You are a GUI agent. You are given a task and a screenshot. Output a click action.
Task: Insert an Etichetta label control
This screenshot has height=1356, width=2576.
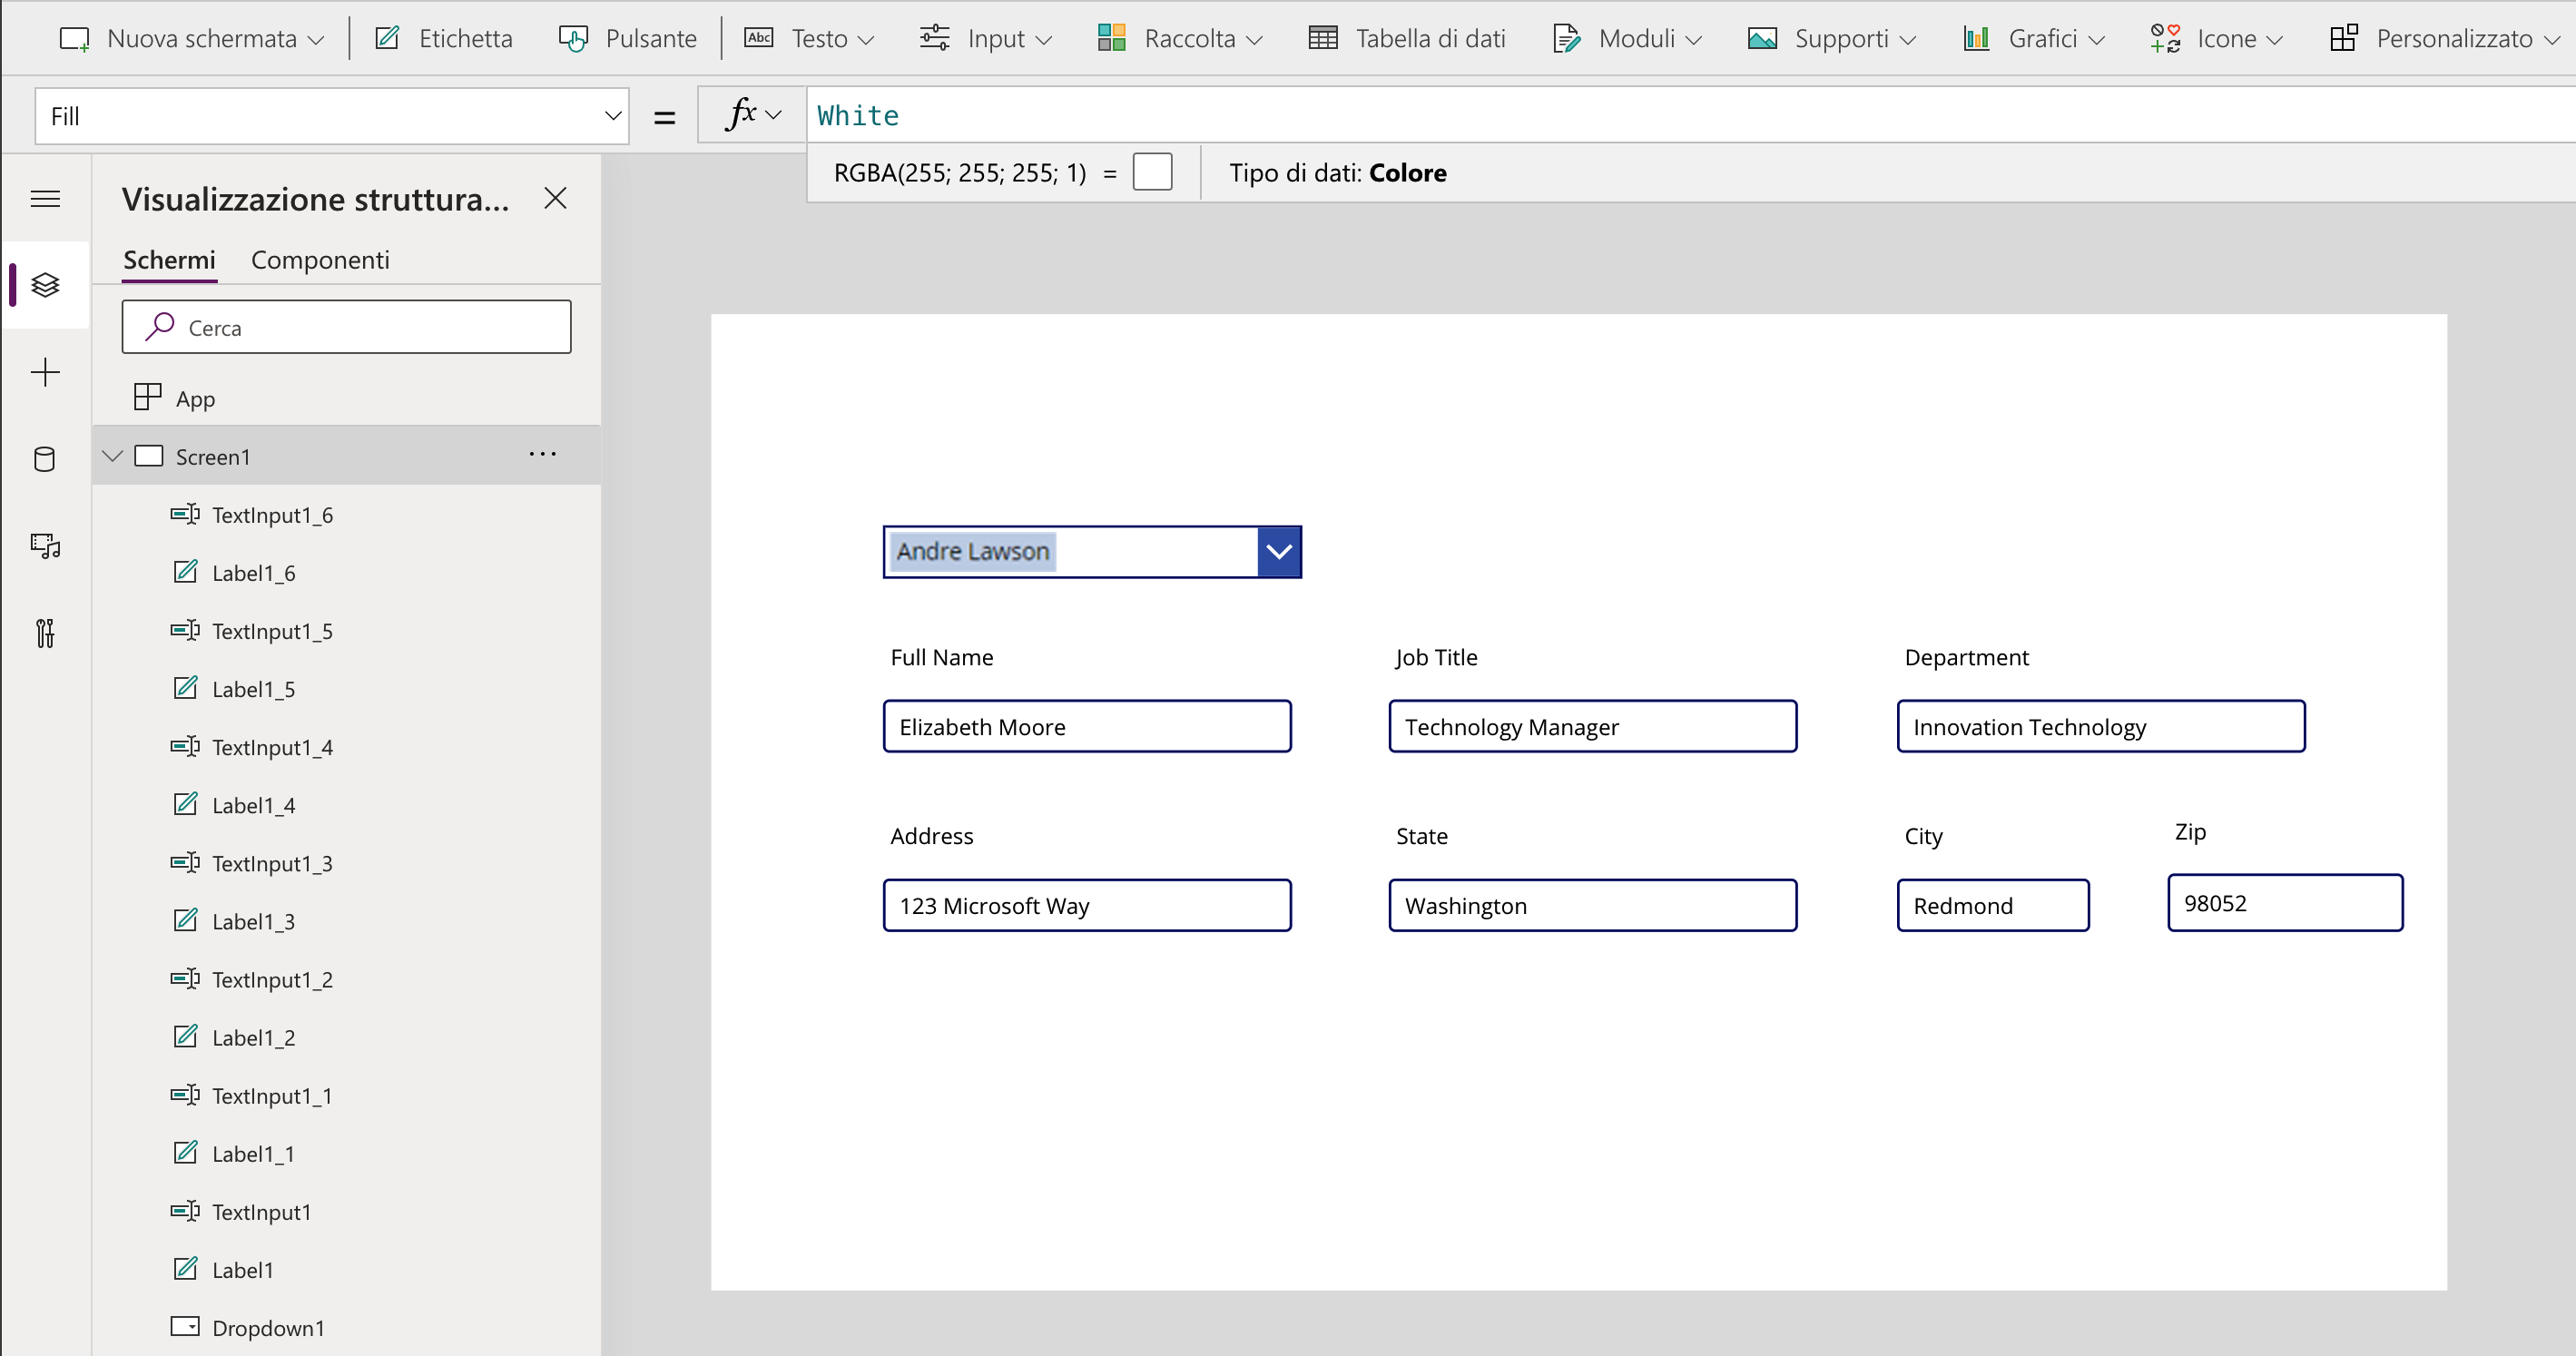click(443, 38)
